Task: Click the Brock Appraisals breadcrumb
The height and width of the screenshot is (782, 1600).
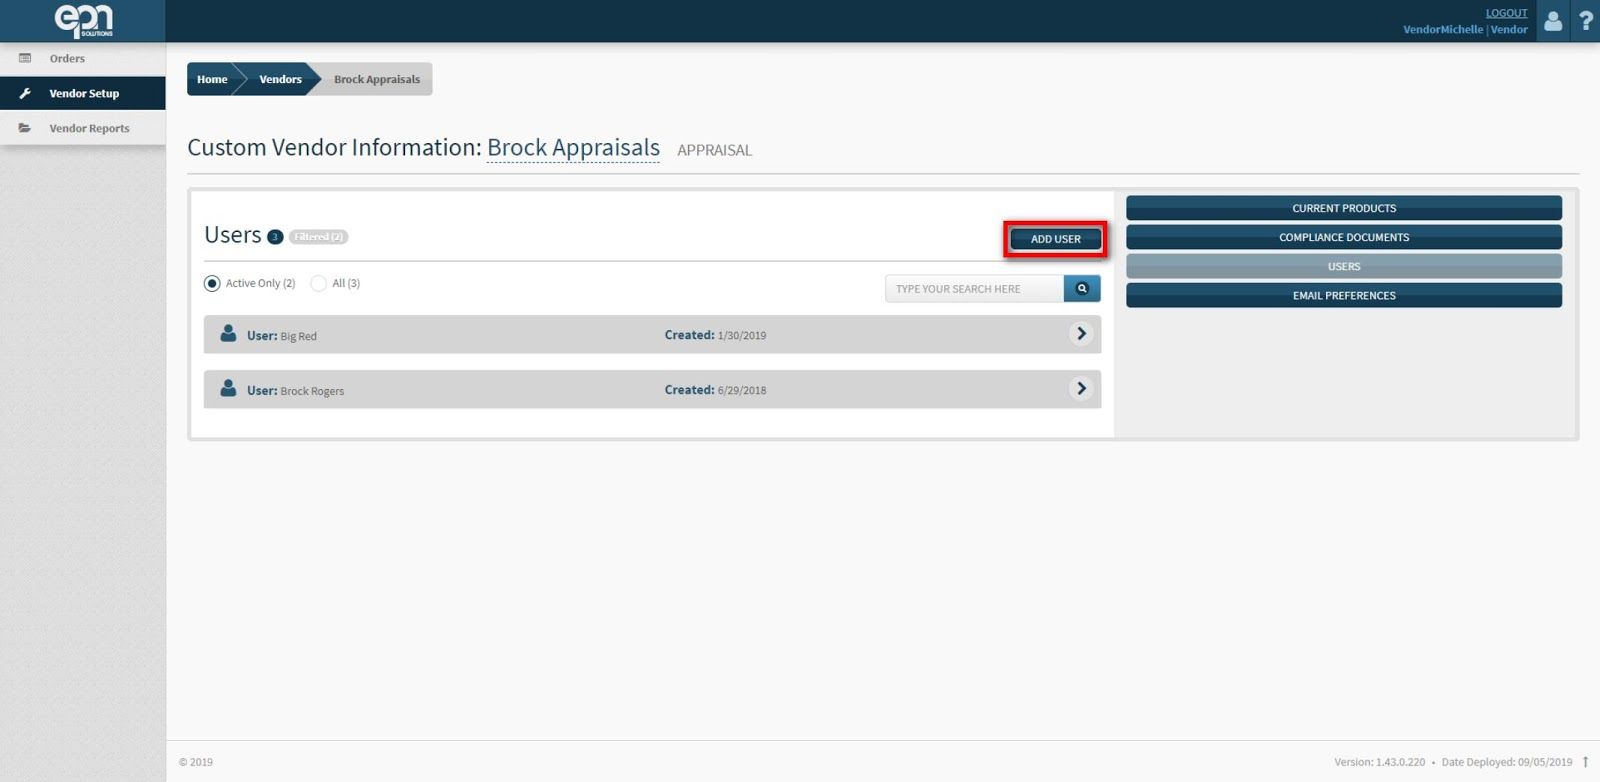Action: tap(377, 79)
